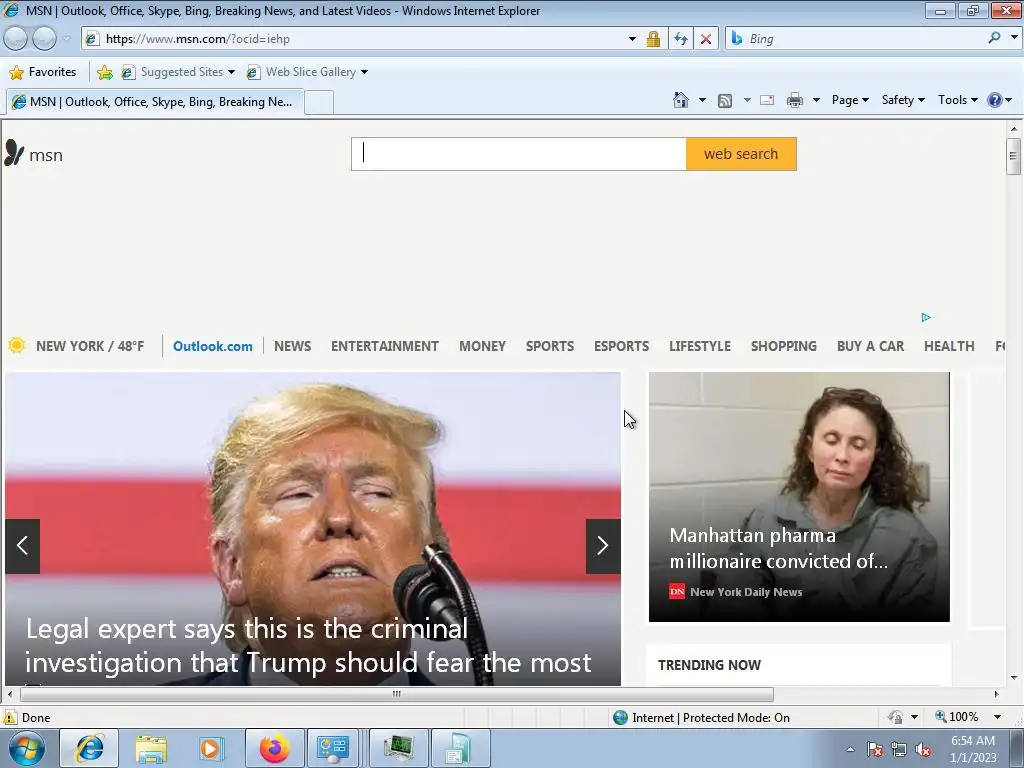Click the HEALTH link

tap(949, 346)
